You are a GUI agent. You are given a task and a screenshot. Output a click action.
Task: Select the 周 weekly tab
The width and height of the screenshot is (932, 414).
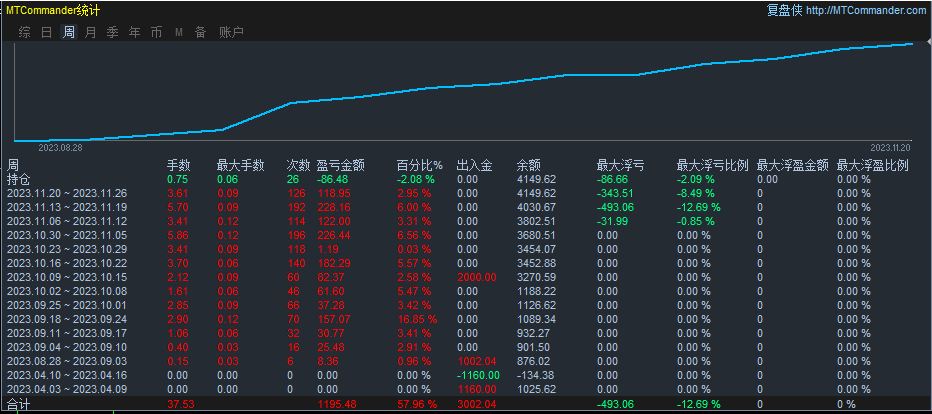coord(69,33)
